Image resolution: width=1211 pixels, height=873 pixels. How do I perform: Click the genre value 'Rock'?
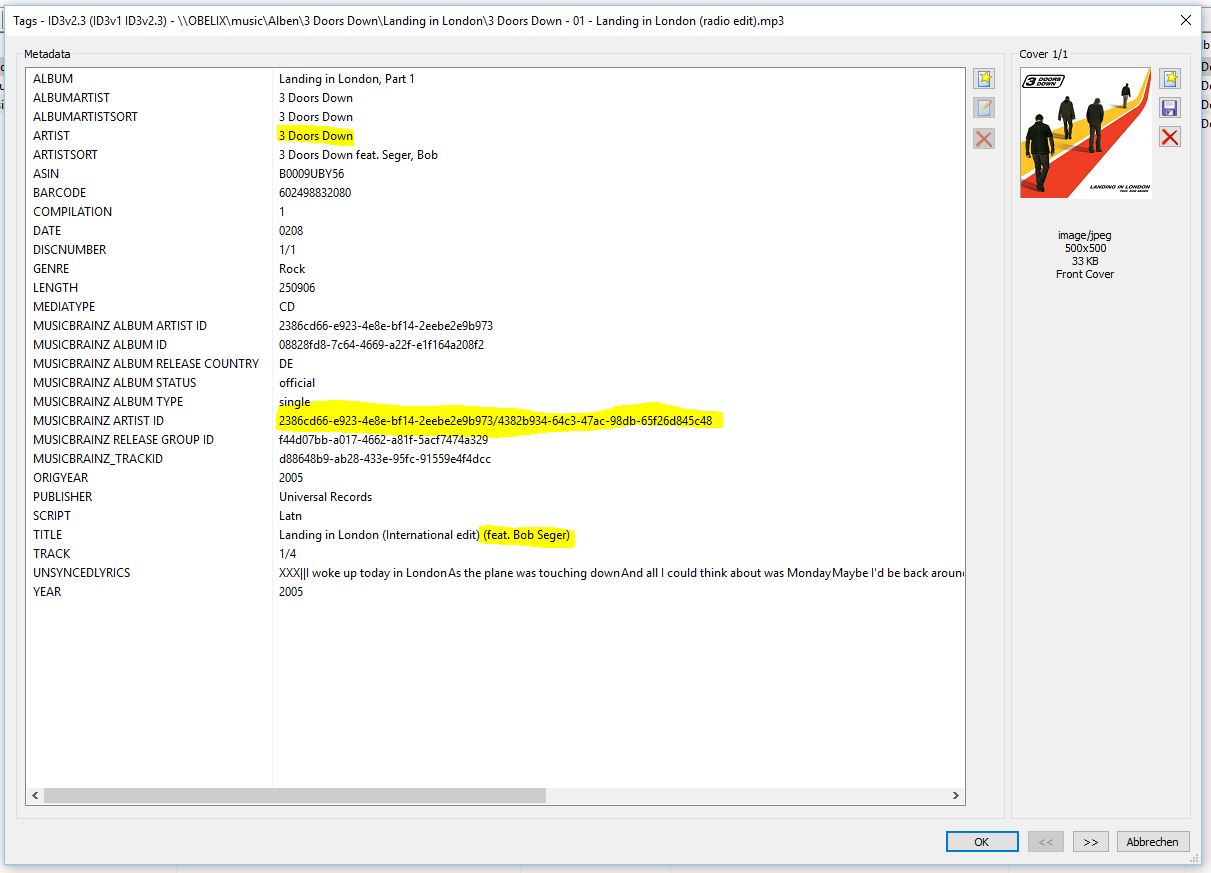coord(292,269)
